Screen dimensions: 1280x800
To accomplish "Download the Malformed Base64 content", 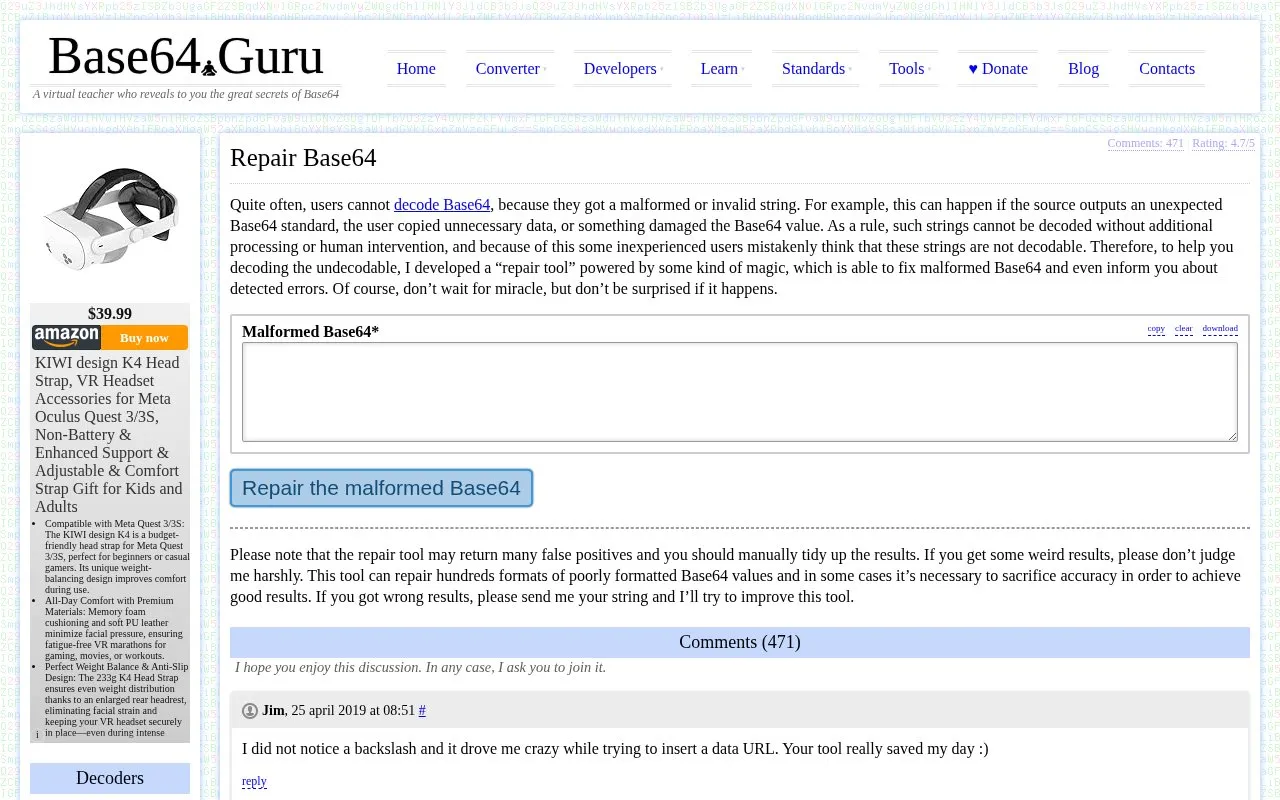I will point(1220,328).
